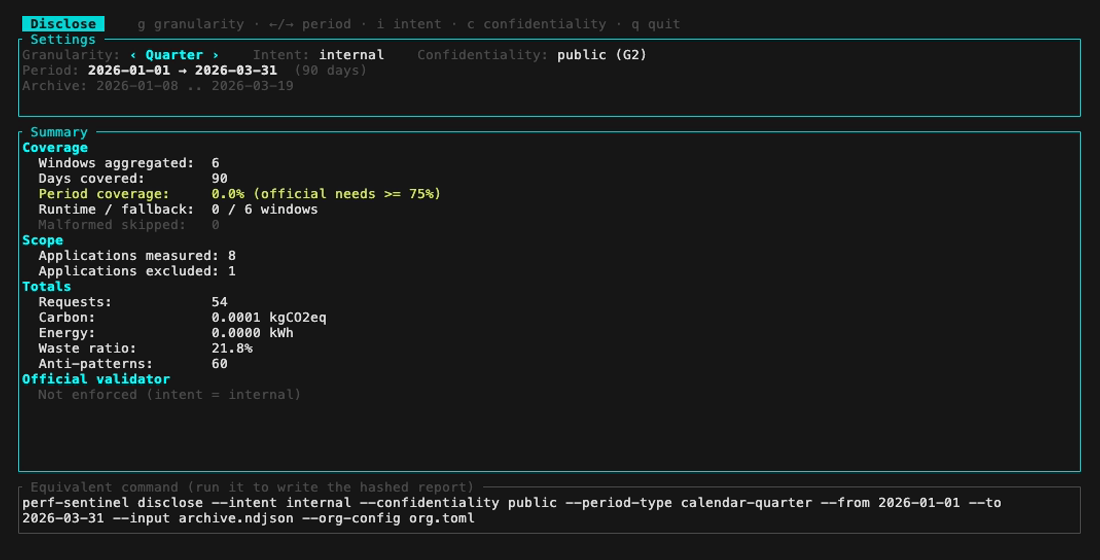Click the period start date 2026-01-01
This screenshot has height=560, width=1100.
coord(129,70)
